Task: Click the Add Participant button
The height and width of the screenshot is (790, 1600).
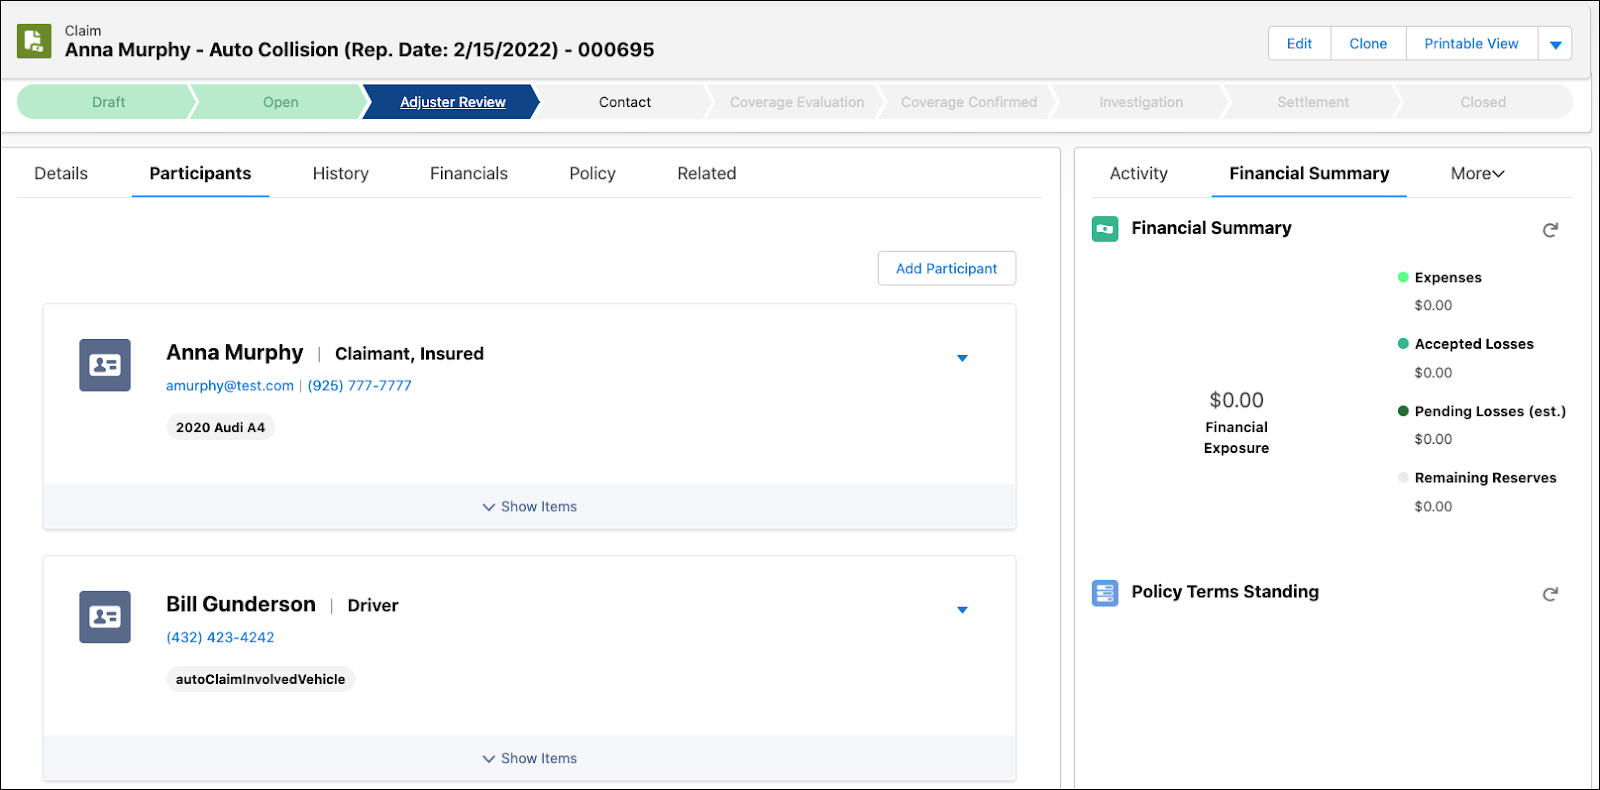Action: coord(946,268)
